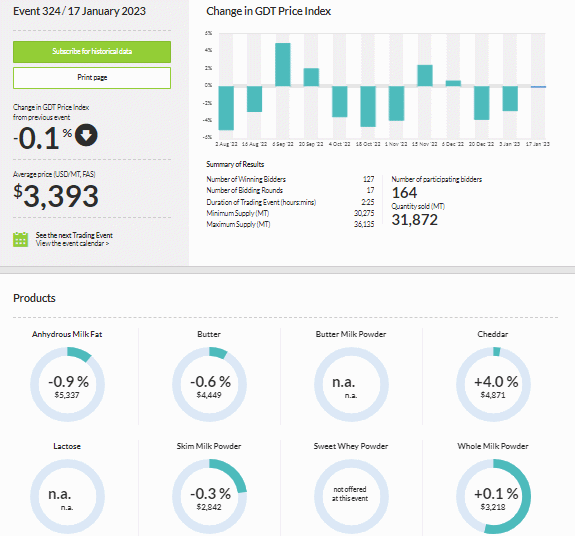Click the average price $3,393 value

56,196
